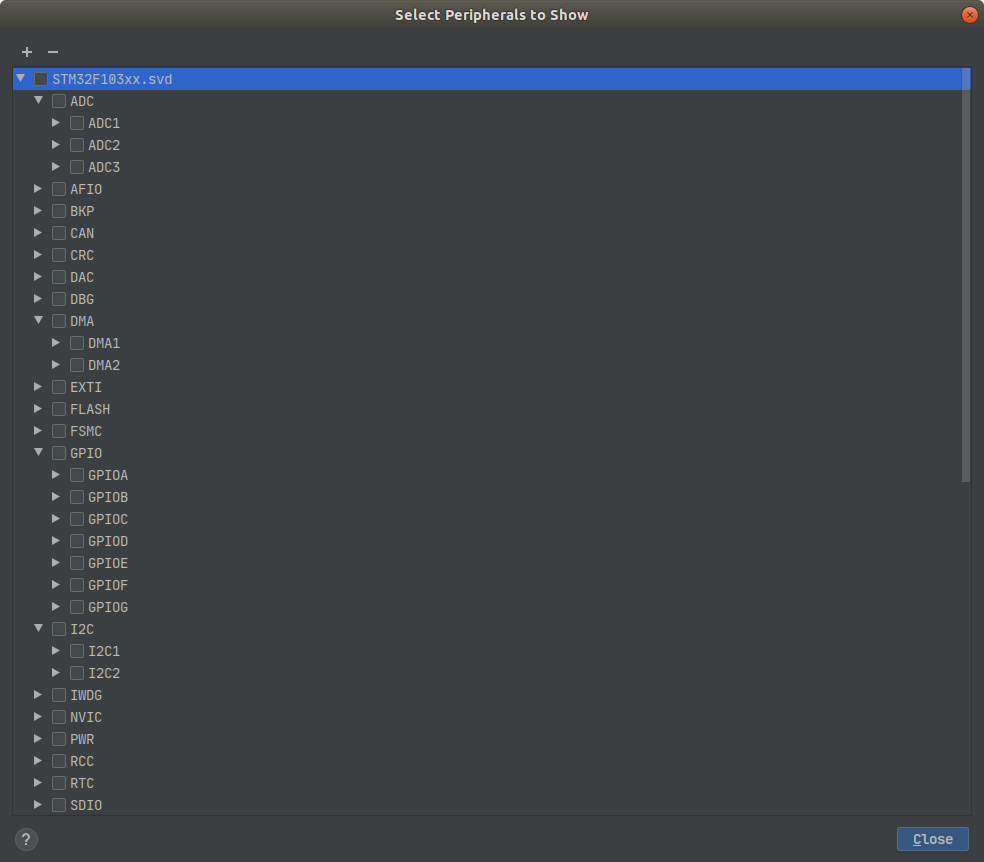Close the dialog with the red X
The height and width of the screenshot is (862, 984).
tap(969, 14)
